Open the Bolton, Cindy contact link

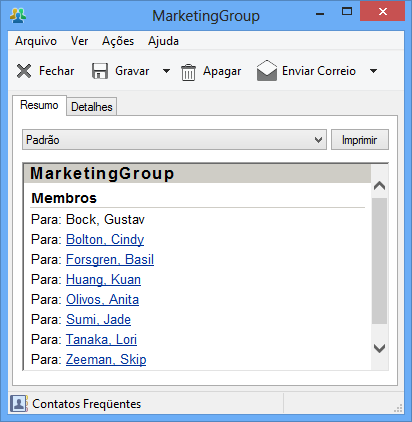coord(105,240)
